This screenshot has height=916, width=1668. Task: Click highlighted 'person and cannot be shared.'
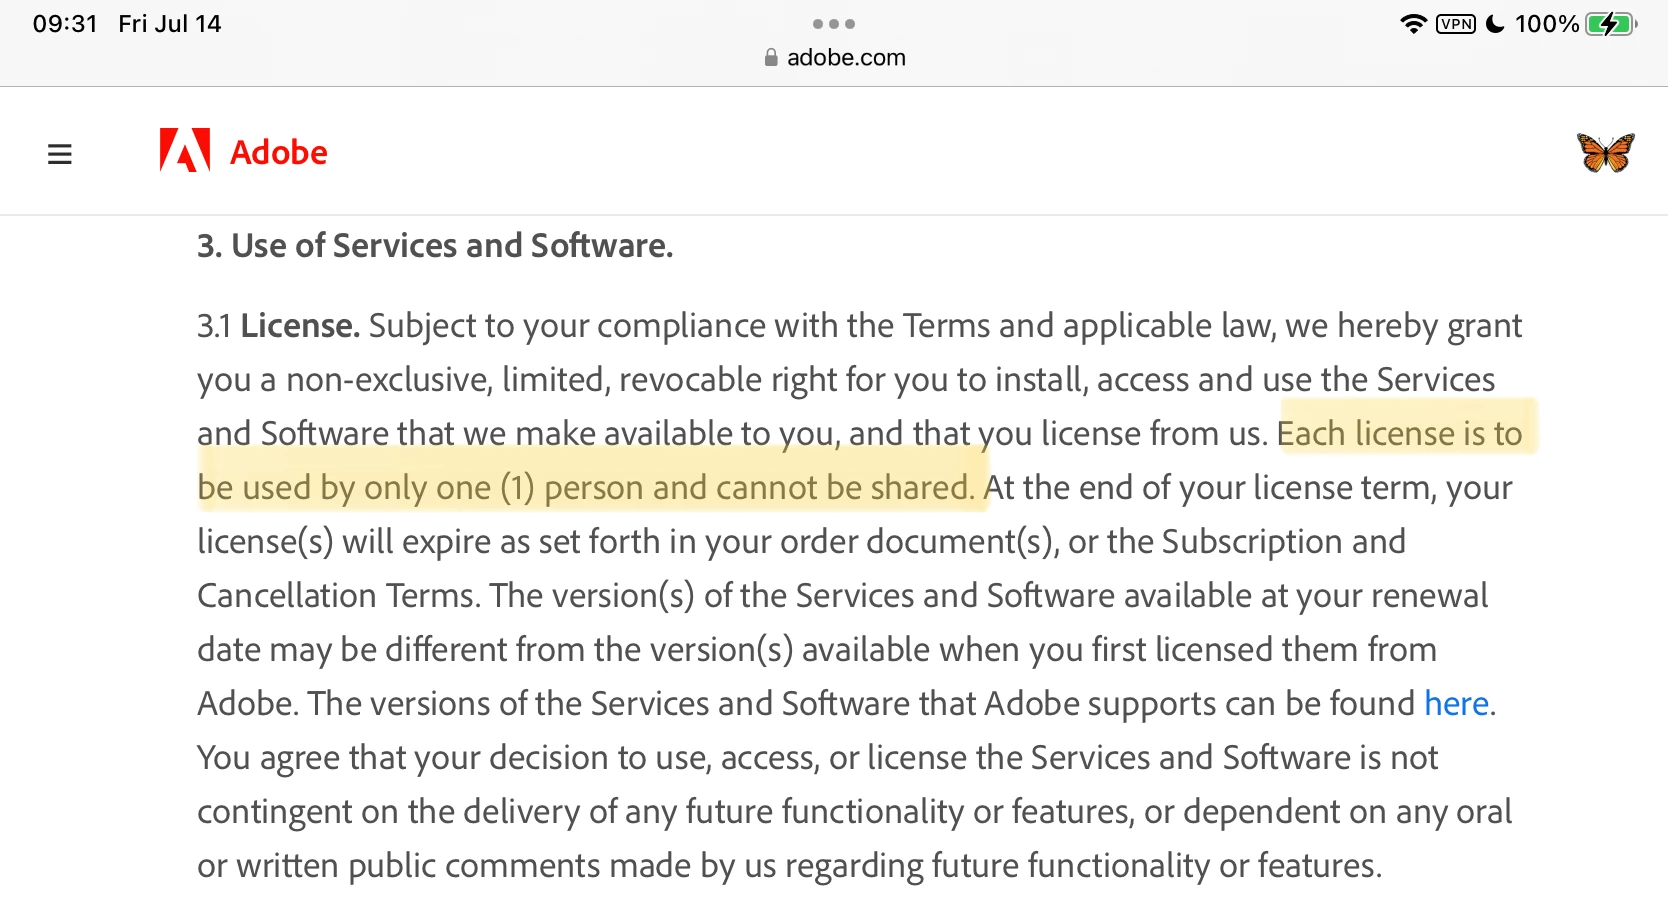(x=759, y=488)
